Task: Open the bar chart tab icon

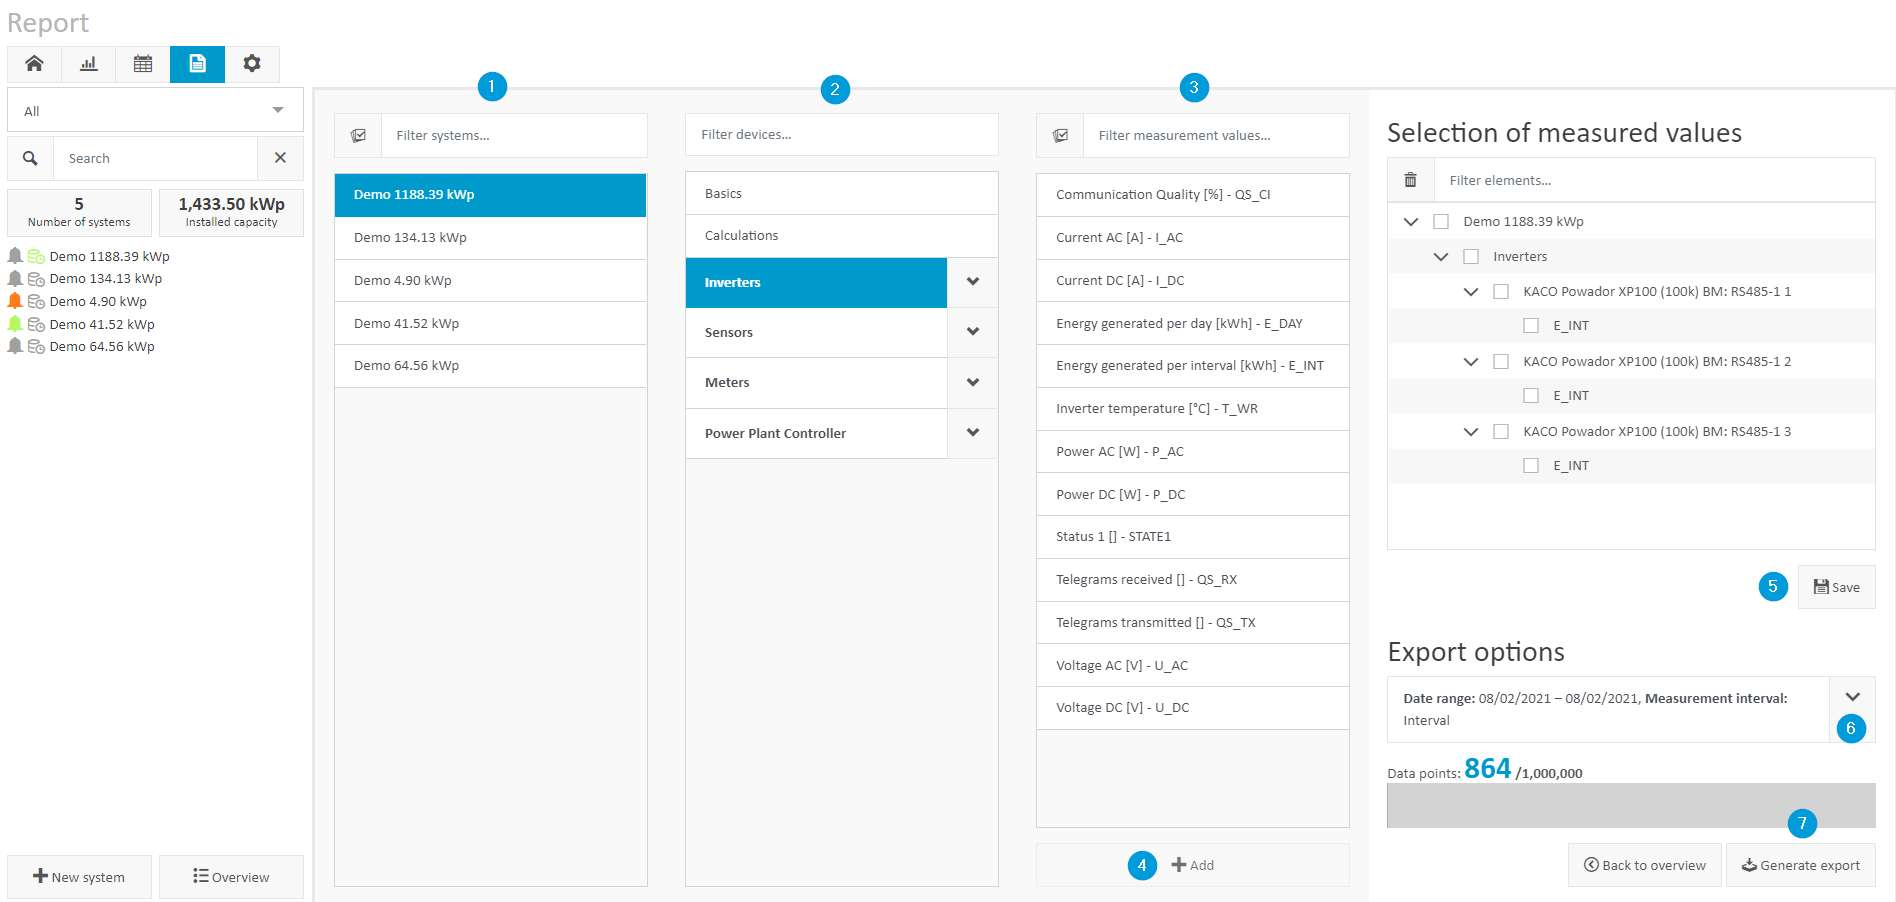Action: point(89,64)
